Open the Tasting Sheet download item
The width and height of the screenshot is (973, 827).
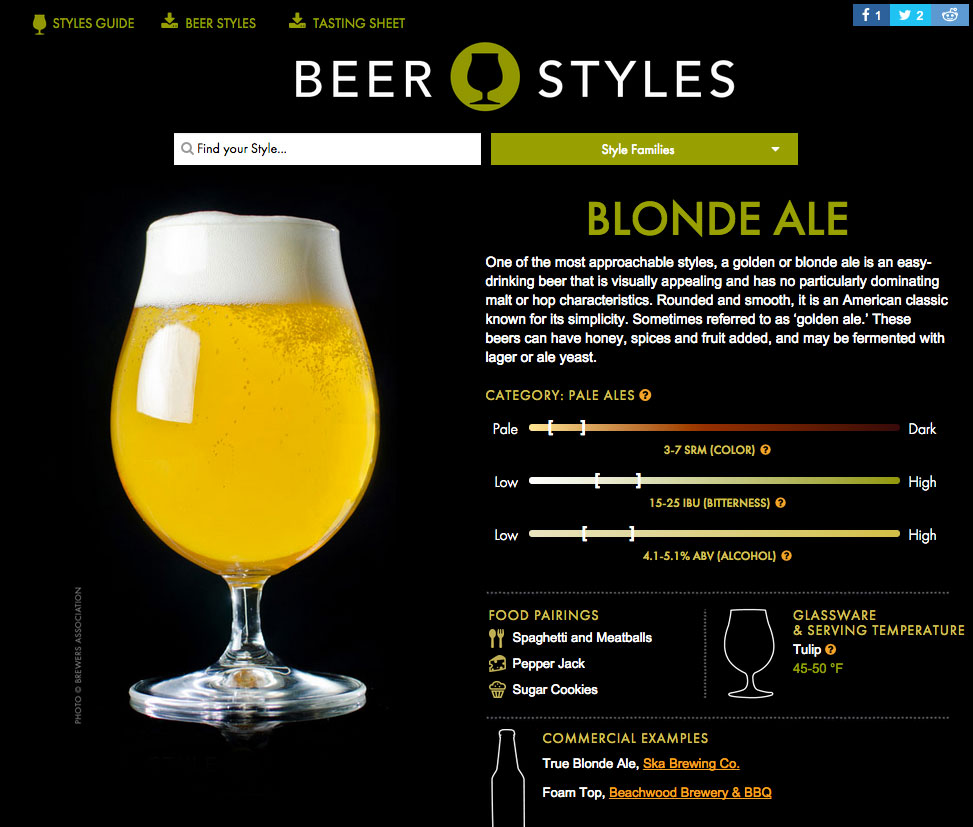click(347, 22)
